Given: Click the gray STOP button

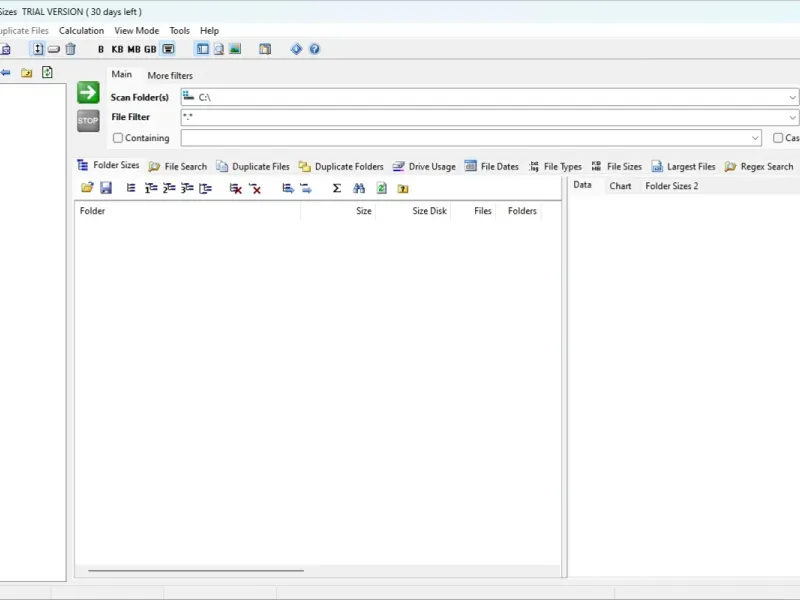Looking at the screenshot, I should pos(88,121).
